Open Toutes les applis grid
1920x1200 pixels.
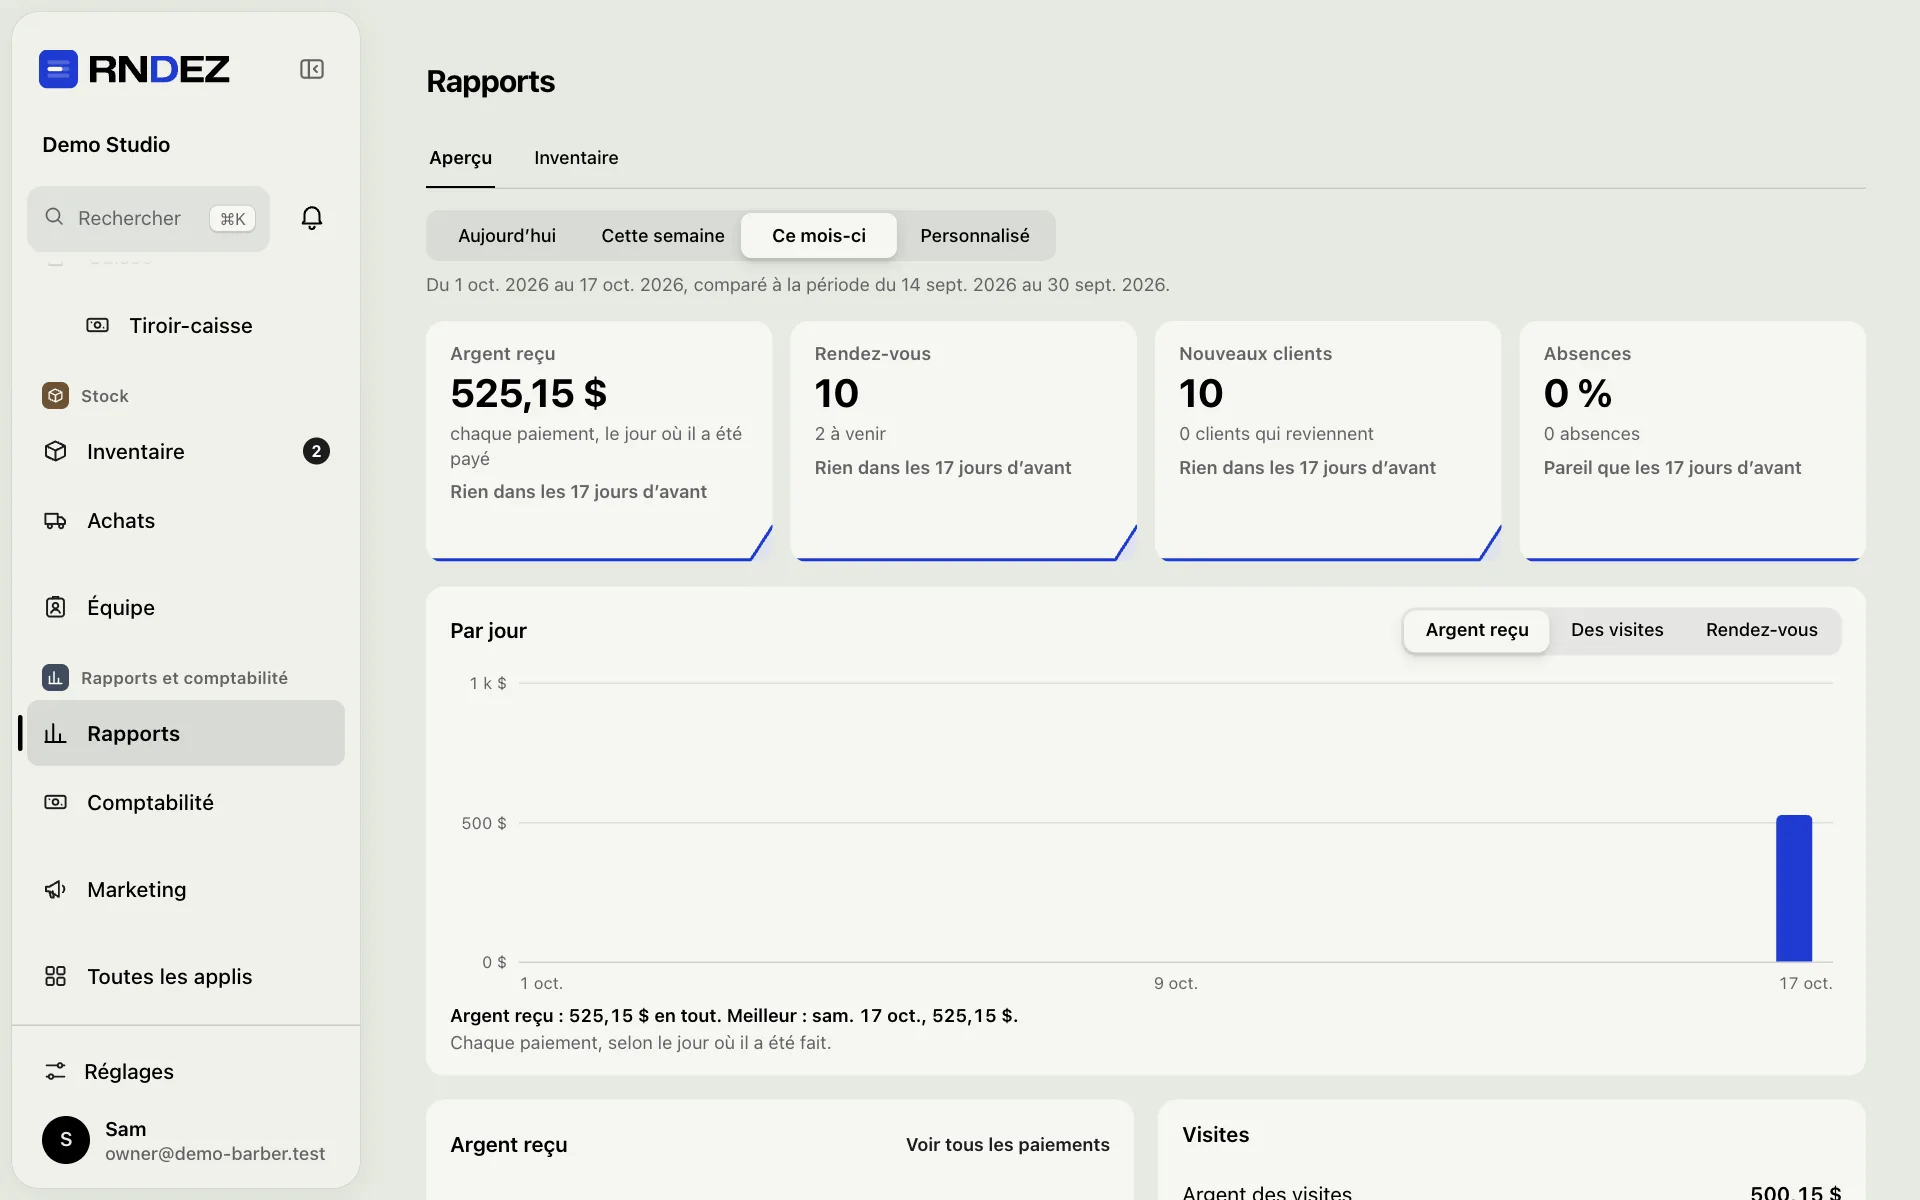[186, 976]
